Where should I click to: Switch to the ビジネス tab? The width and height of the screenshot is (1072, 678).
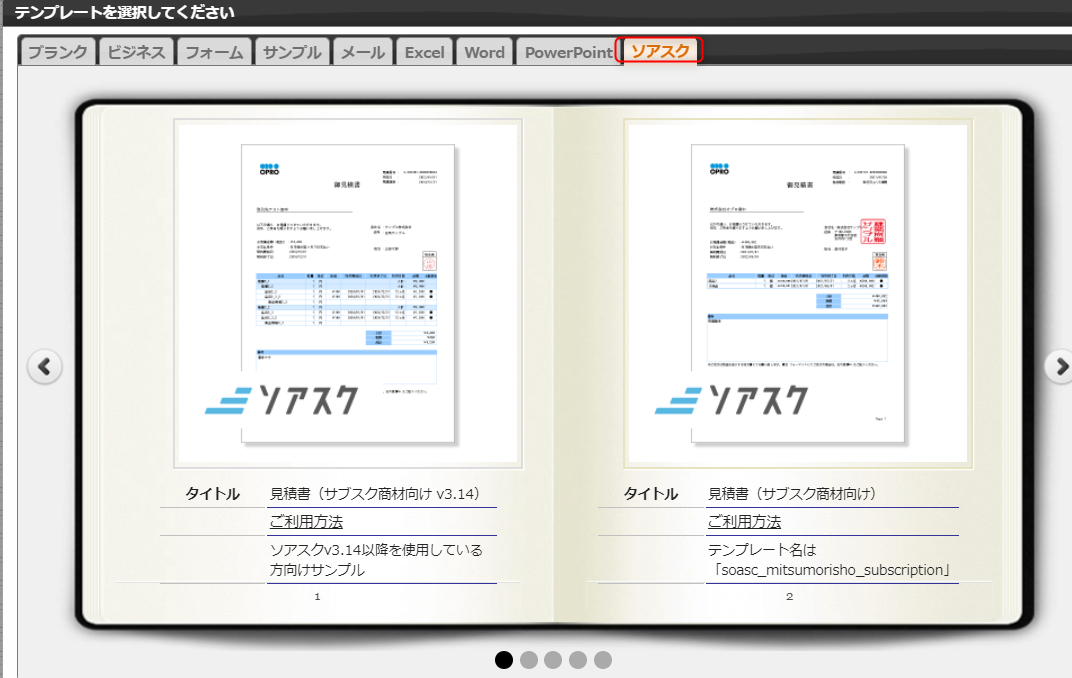pos(137,52)
